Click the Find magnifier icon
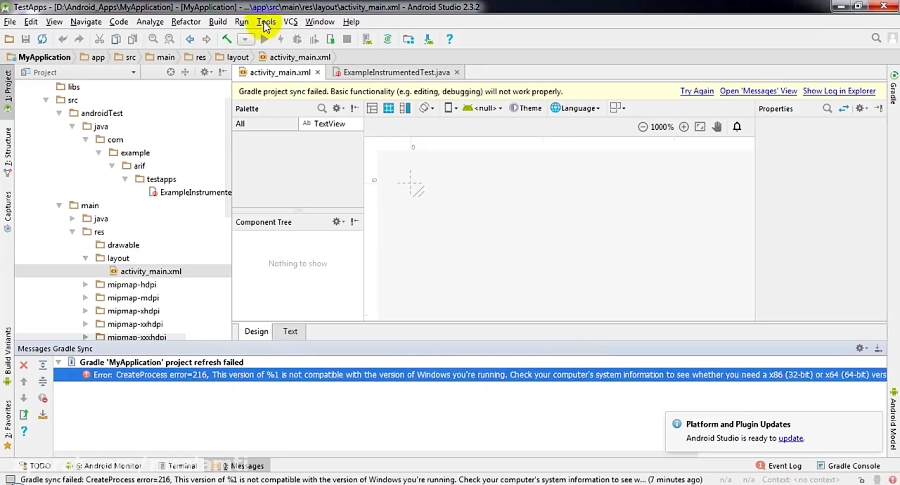This screenshot has height=485, width=900. (153, 39)
